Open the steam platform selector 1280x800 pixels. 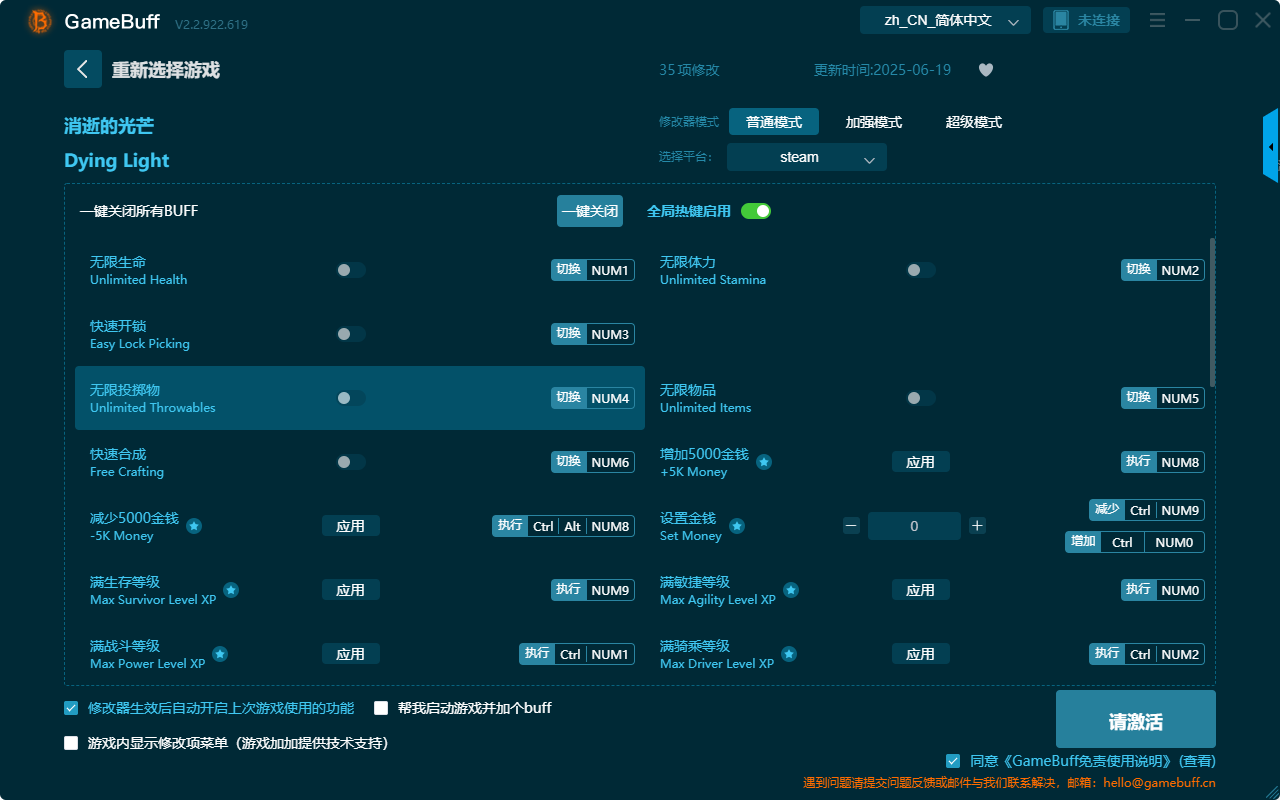pyautogui.click(x=806, y=157)
